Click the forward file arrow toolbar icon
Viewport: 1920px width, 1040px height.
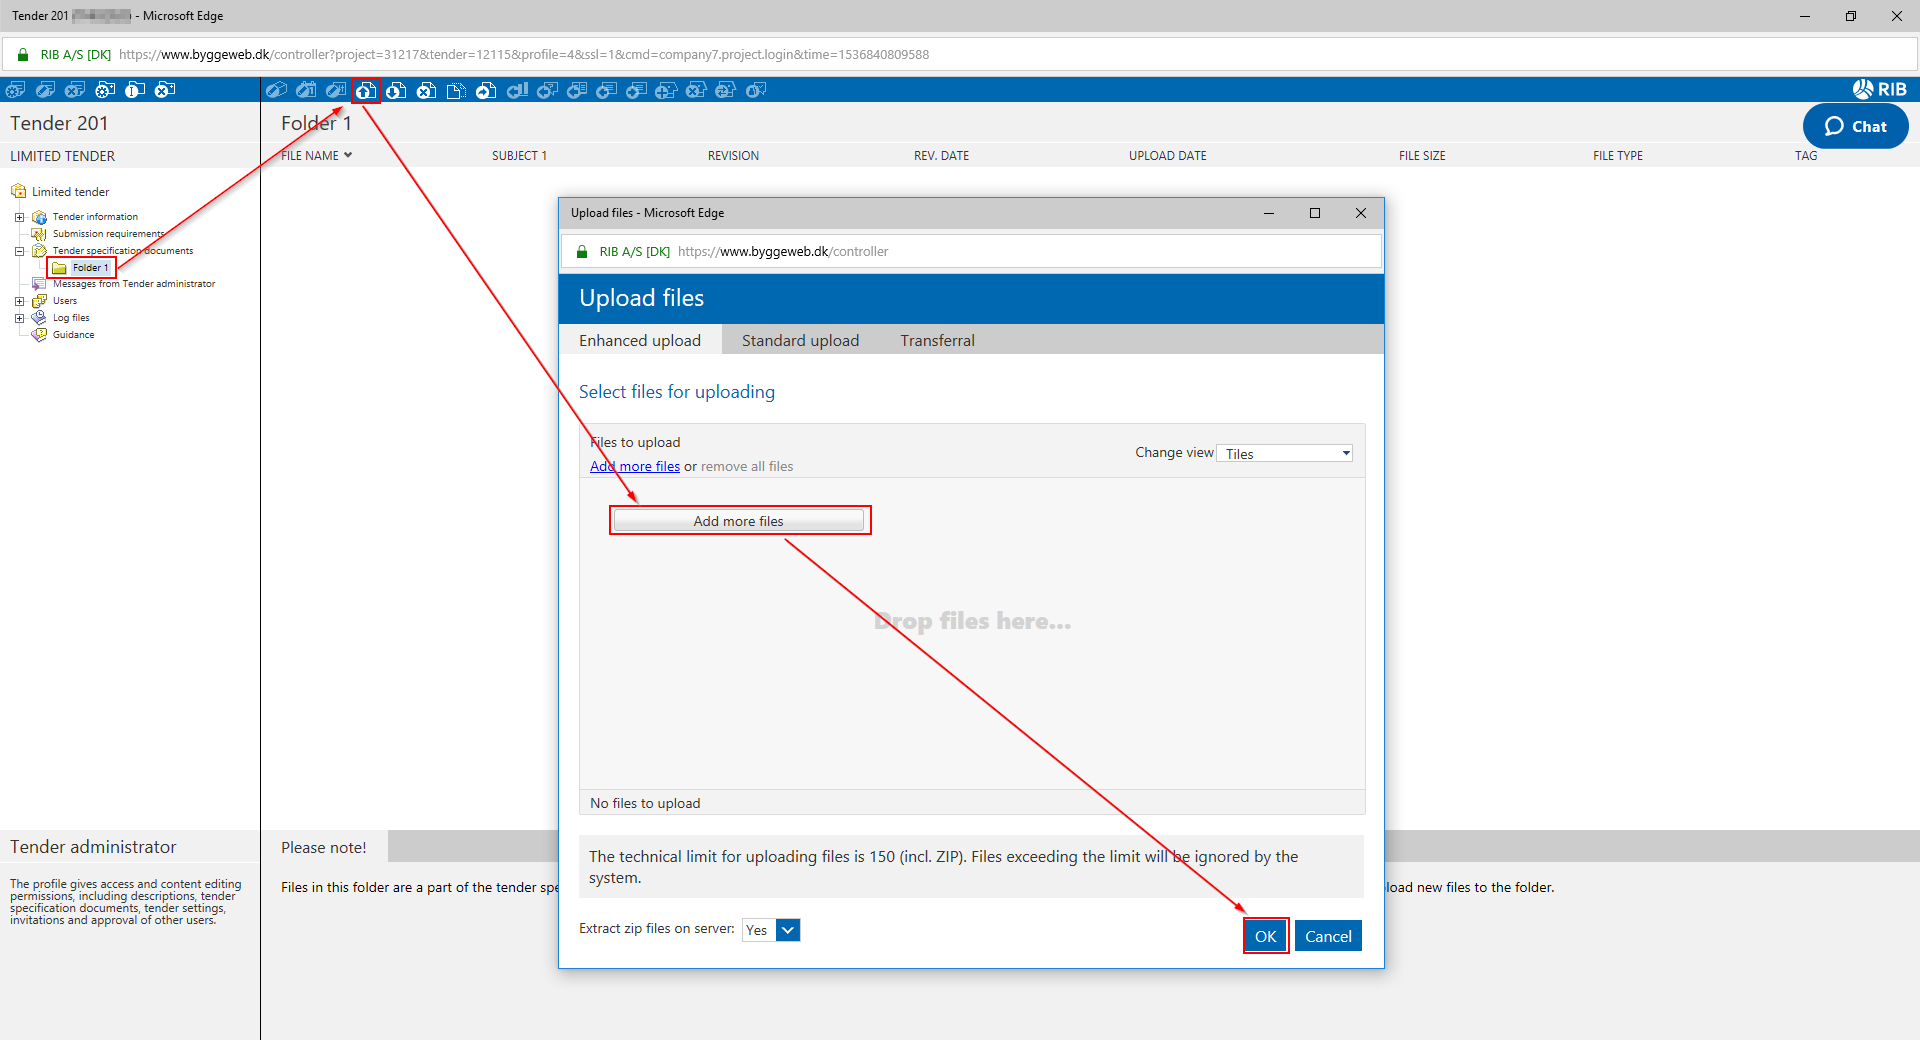point(486,91)
